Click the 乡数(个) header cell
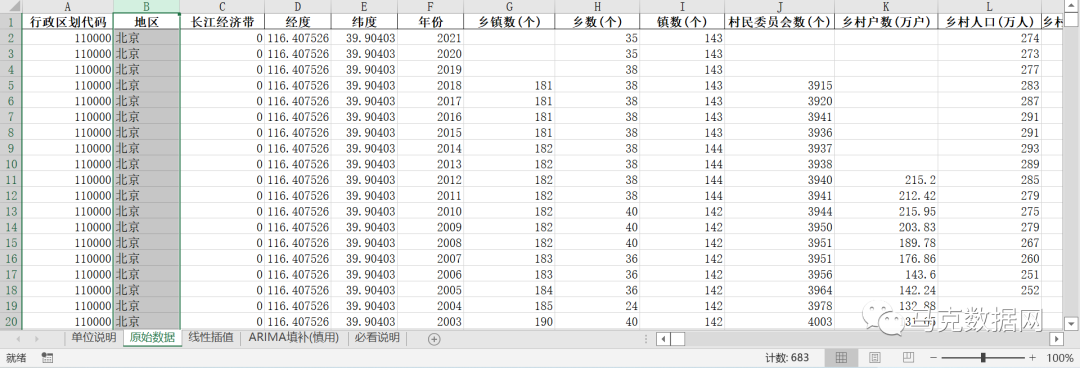 597,21
